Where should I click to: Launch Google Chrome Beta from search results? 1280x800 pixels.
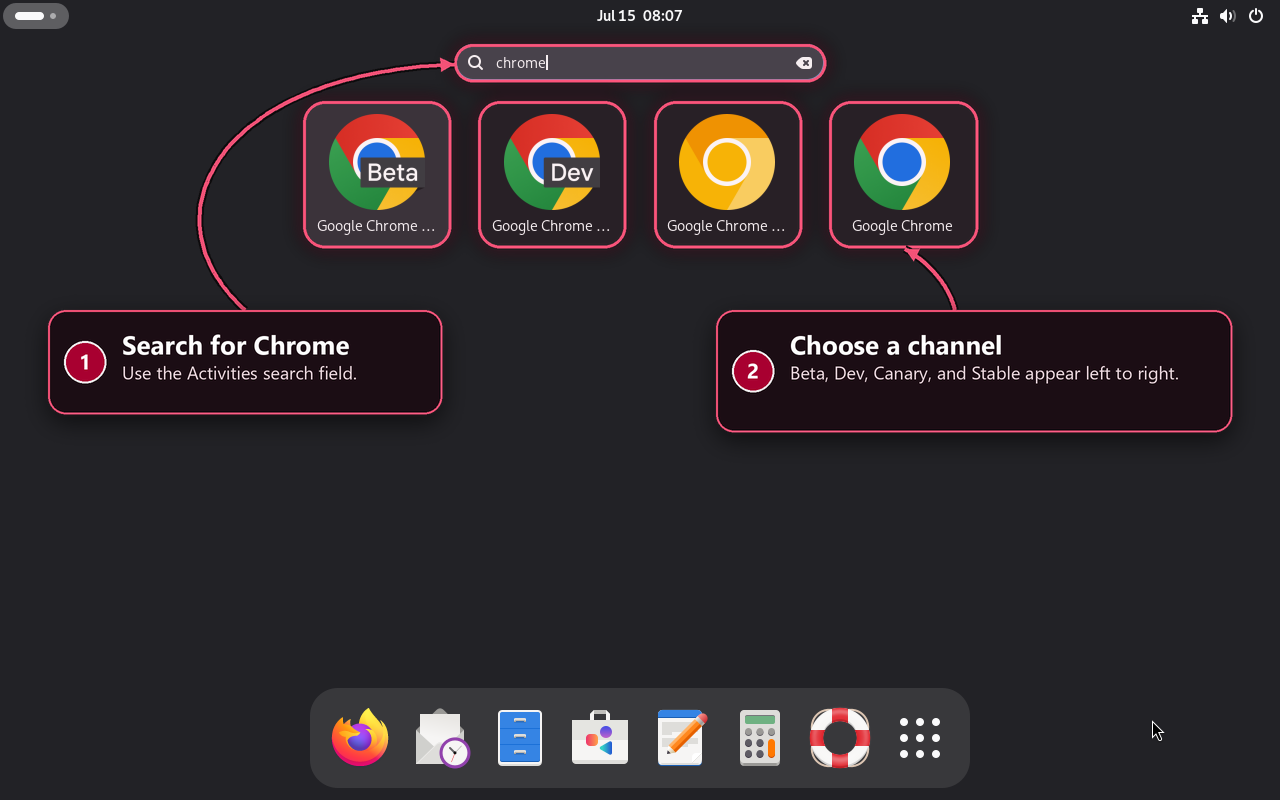click(x=377, y=174)
